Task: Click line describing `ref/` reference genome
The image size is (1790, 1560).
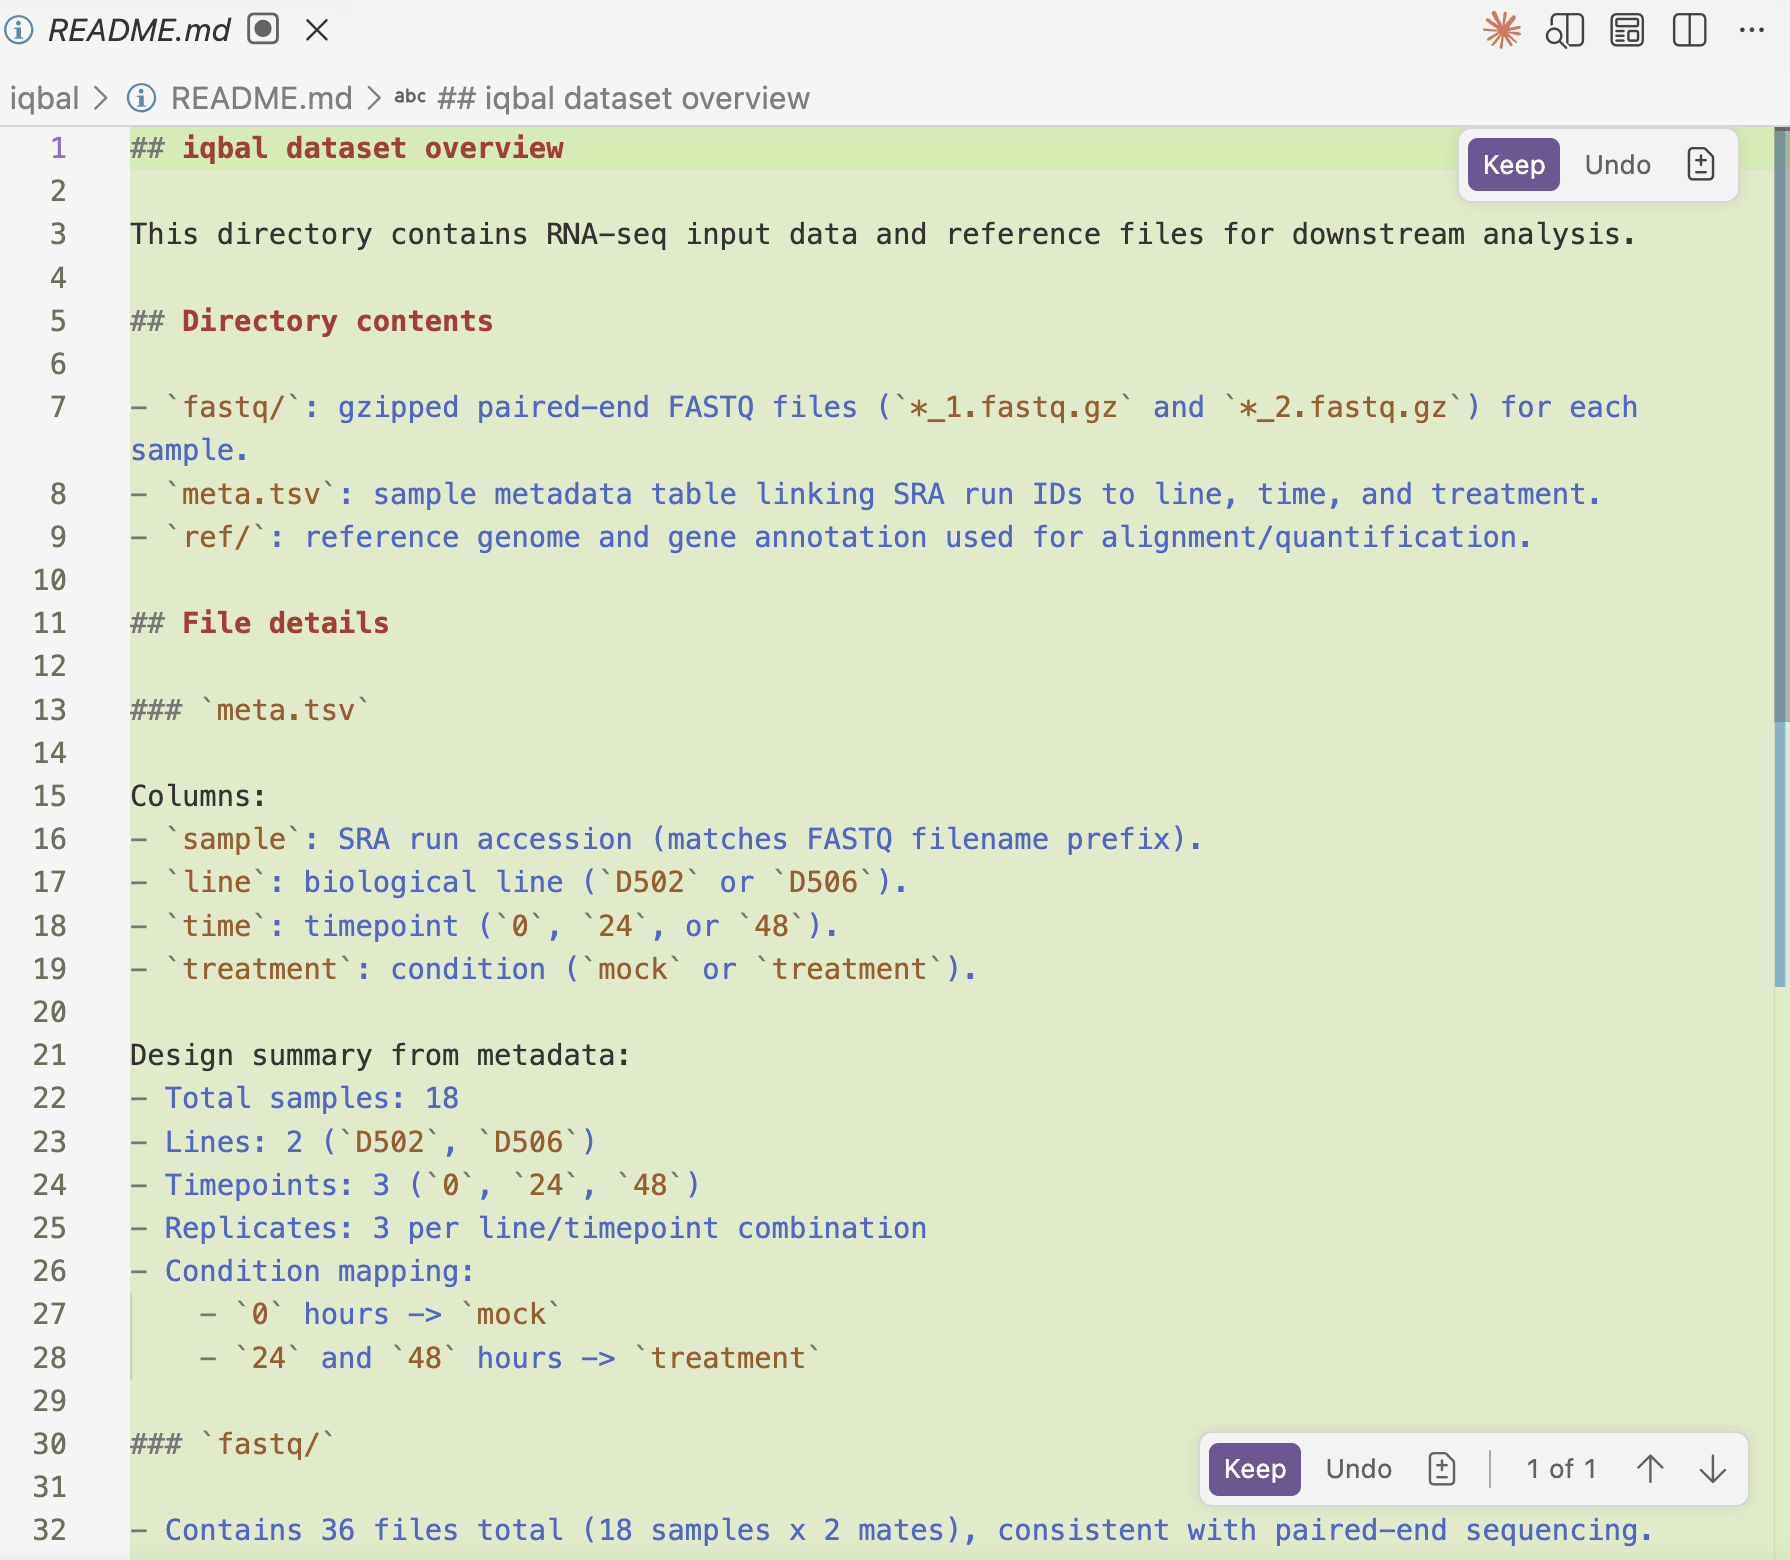Action: [x=830, y=537]
